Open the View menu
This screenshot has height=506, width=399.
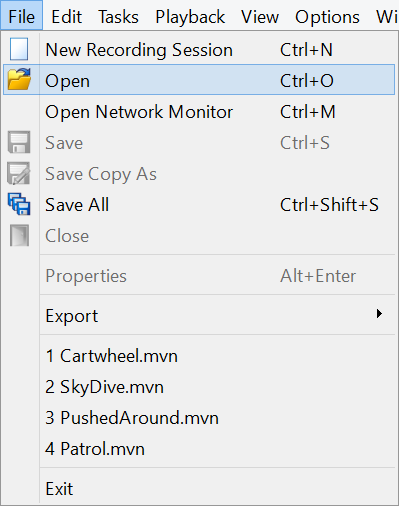point(260,17)
